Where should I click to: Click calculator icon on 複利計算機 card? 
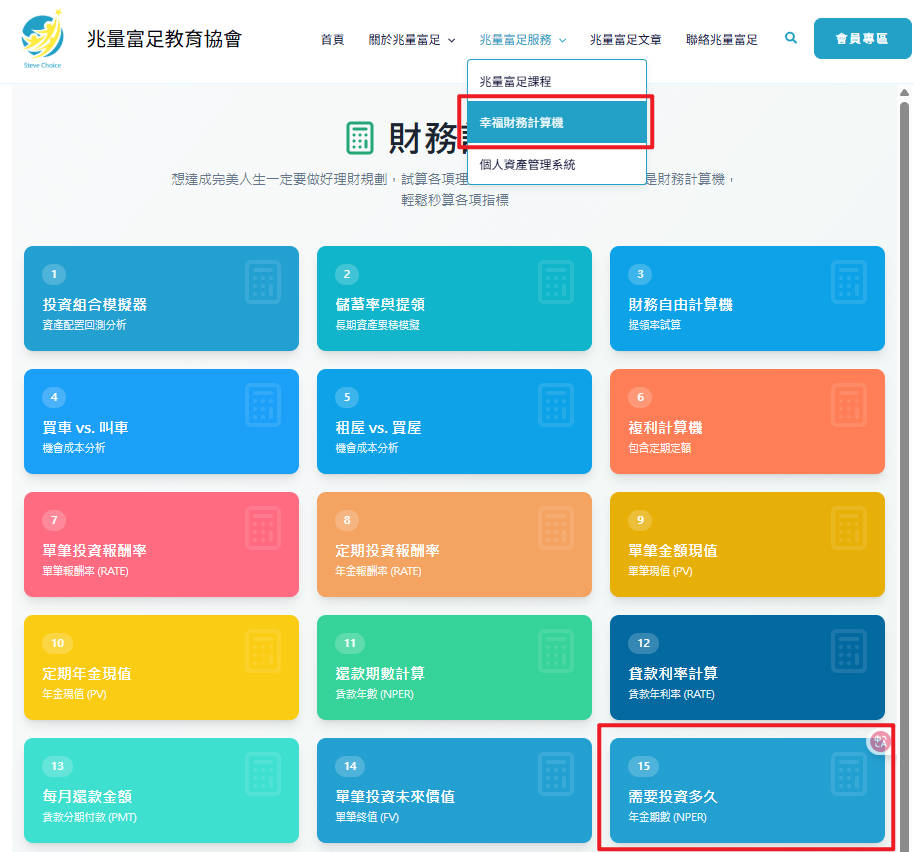tap(848, 406)
